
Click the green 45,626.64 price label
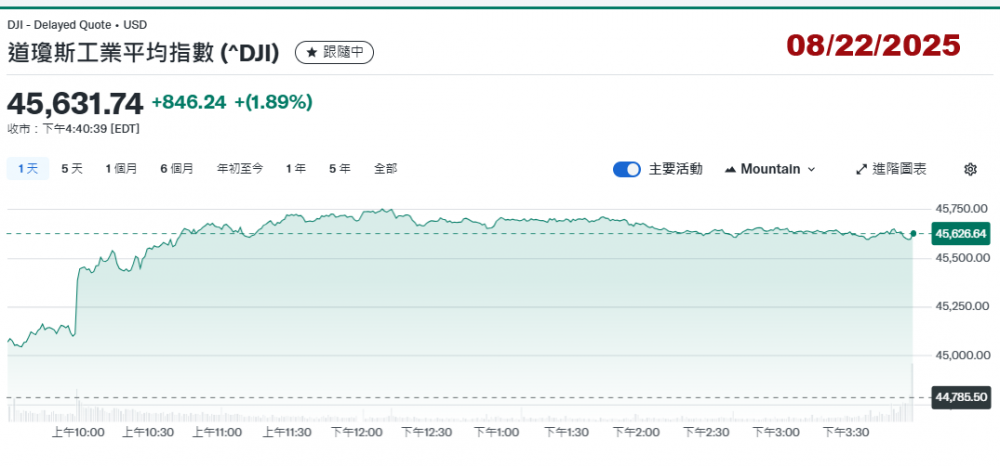(x=960, y=234)
